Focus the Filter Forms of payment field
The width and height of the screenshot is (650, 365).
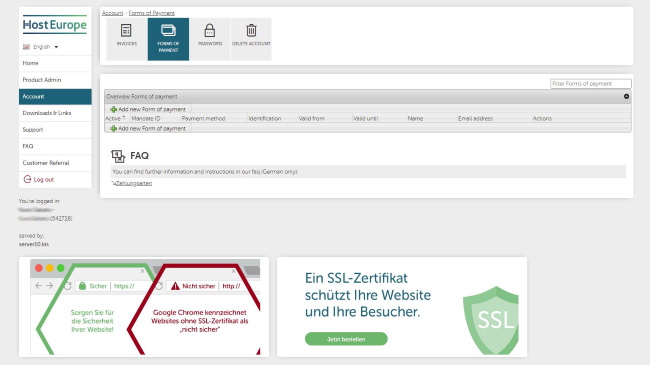tap(591, 83)
